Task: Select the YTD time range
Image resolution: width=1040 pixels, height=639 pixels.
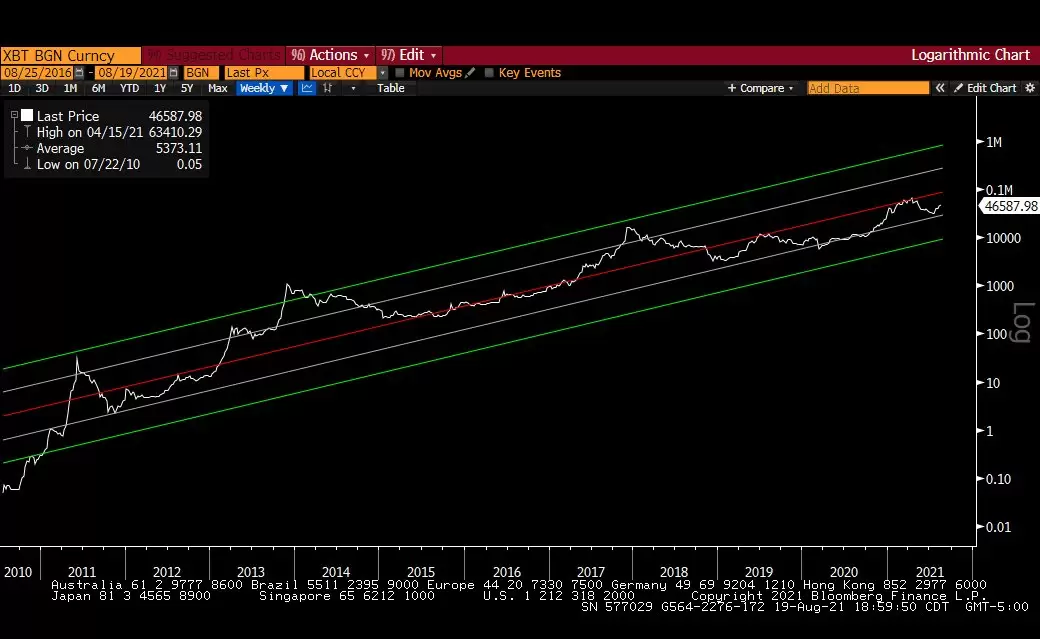Action: (129, 88)
